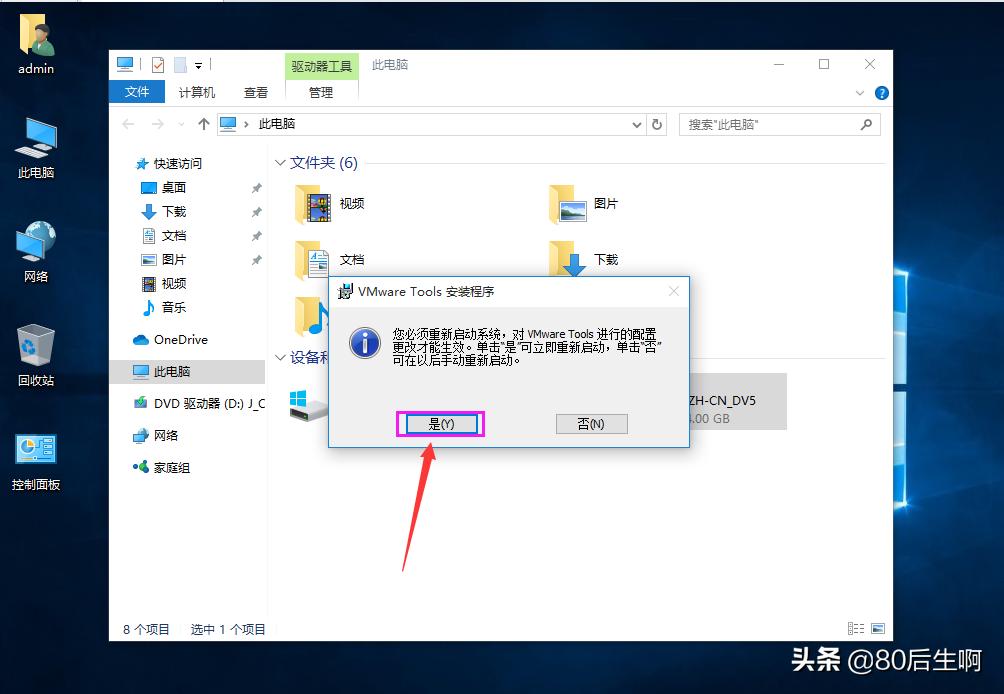Unpin 文档 from Quick Access
Viewport: 1004px width, 694px height.
click(257, 235)
